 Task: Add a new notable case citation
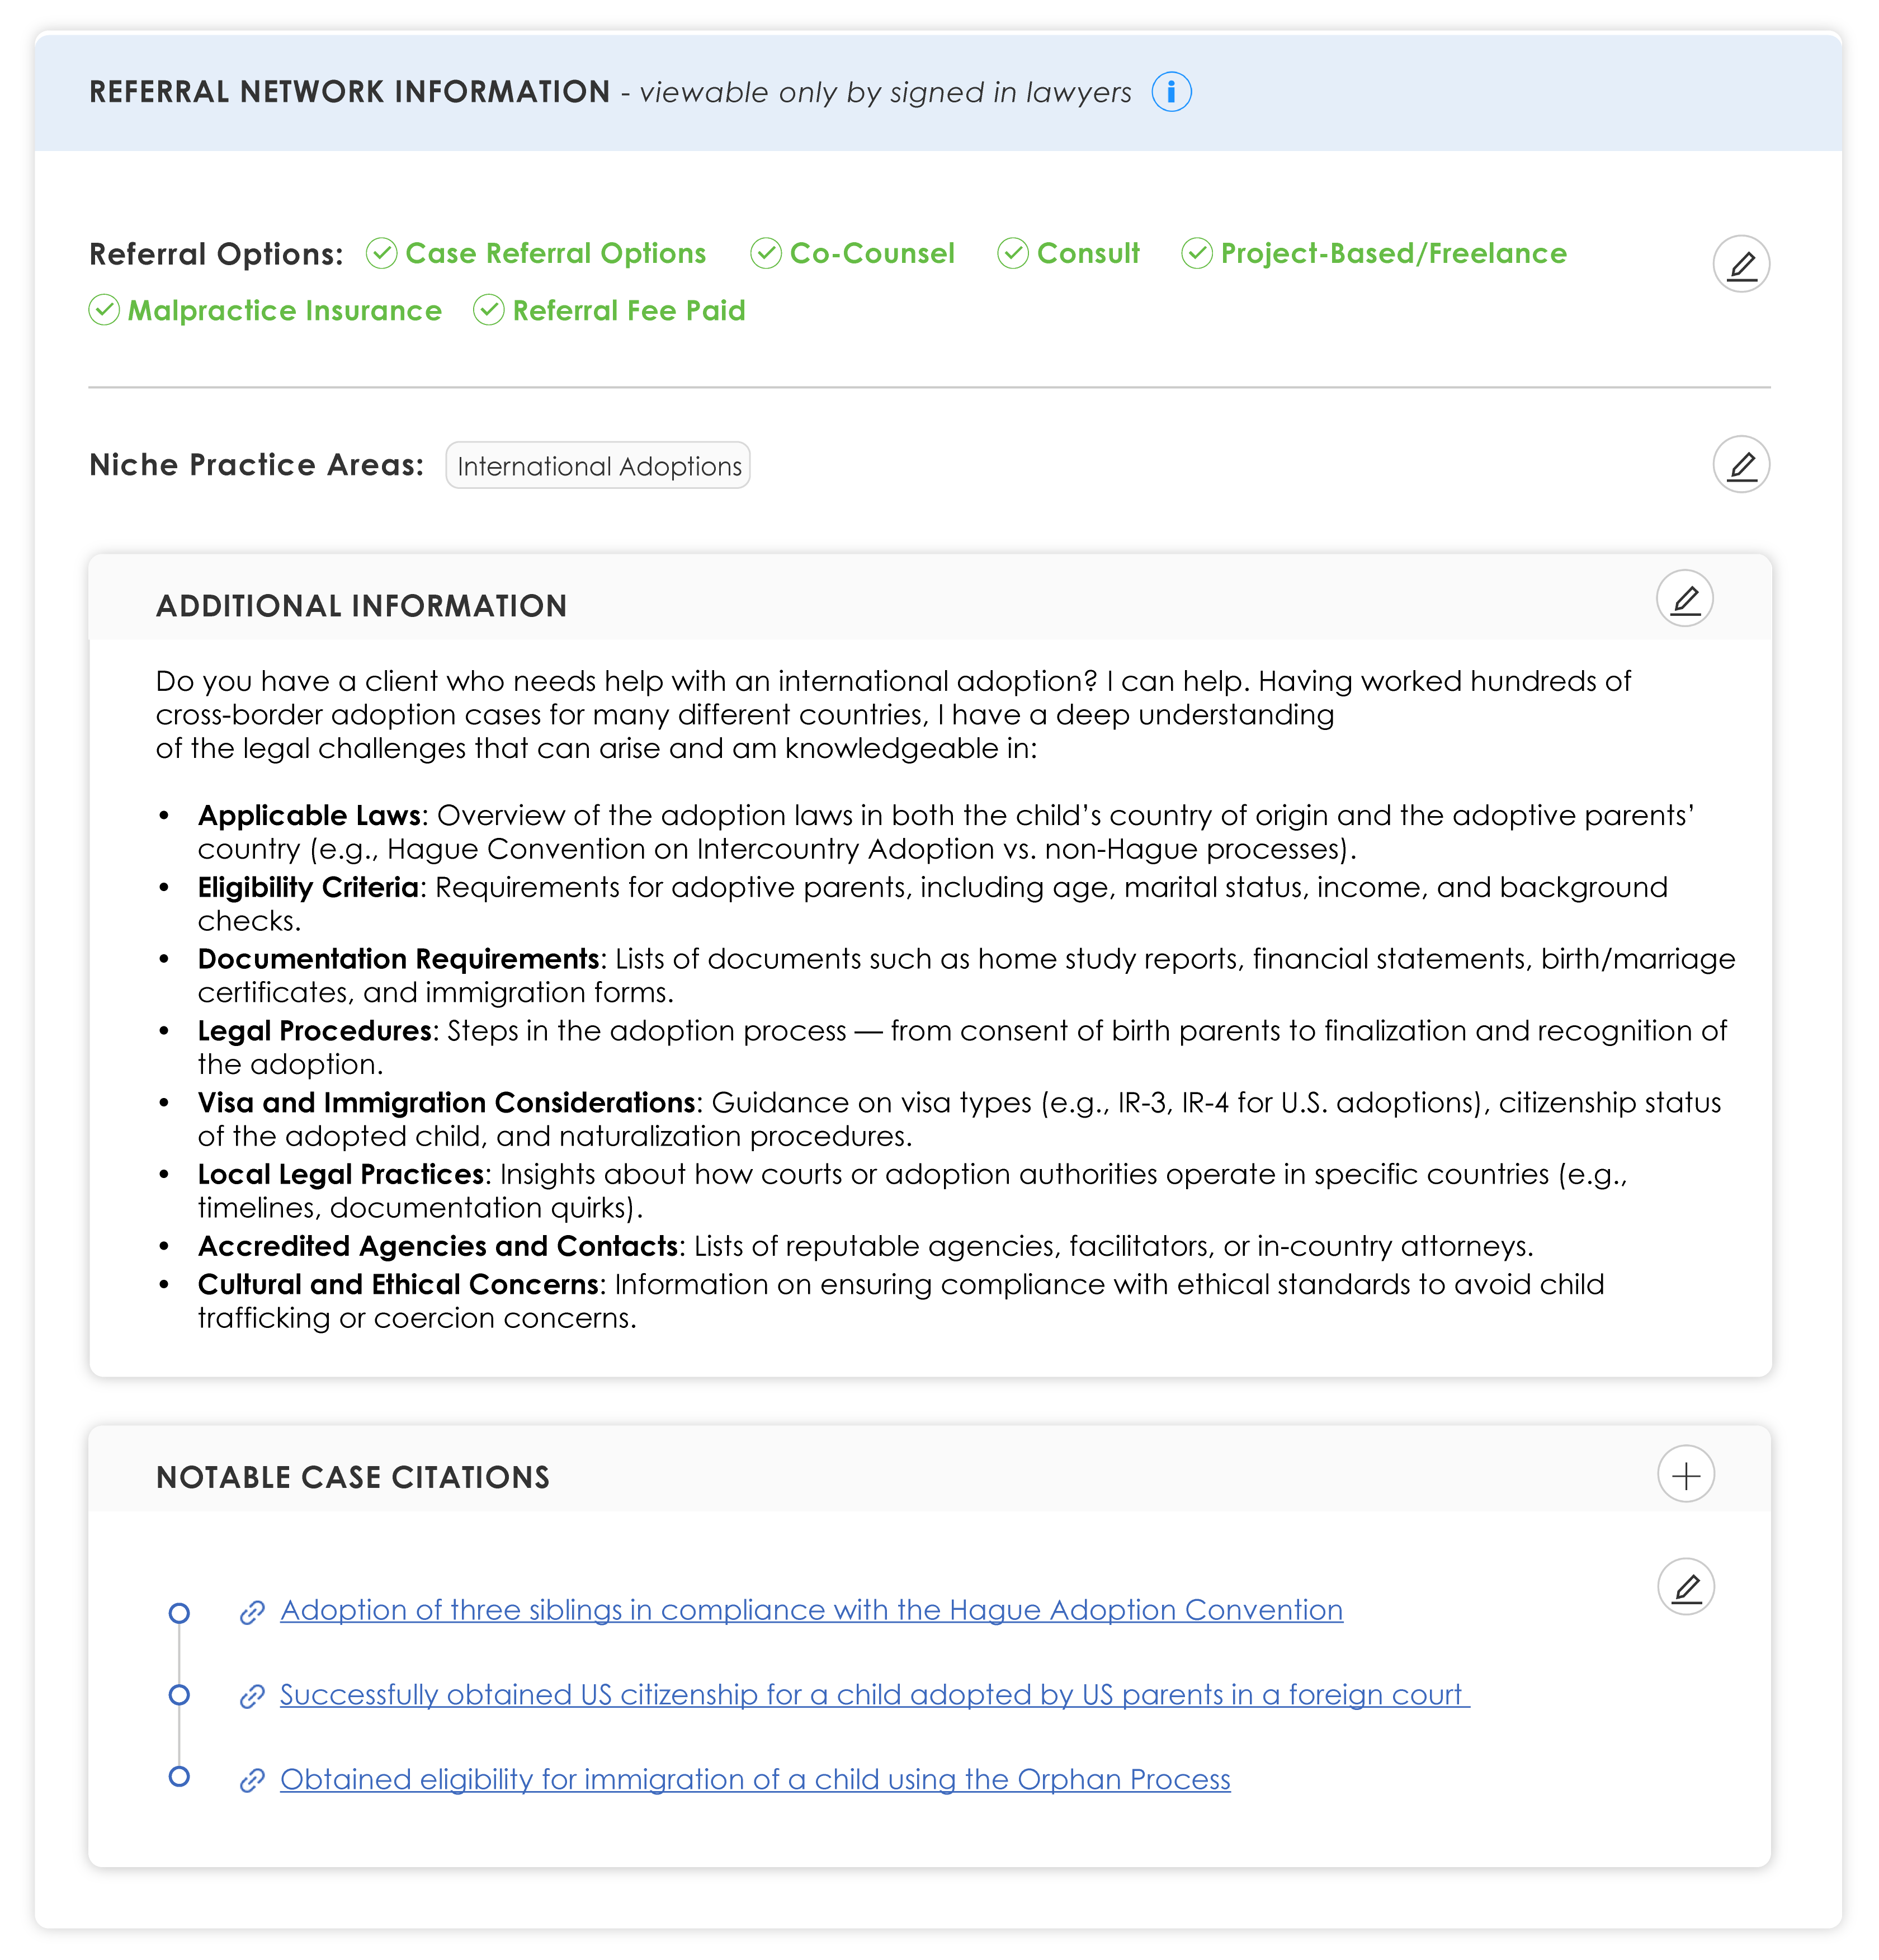pyautogui.click(x=1686, y=1474)
